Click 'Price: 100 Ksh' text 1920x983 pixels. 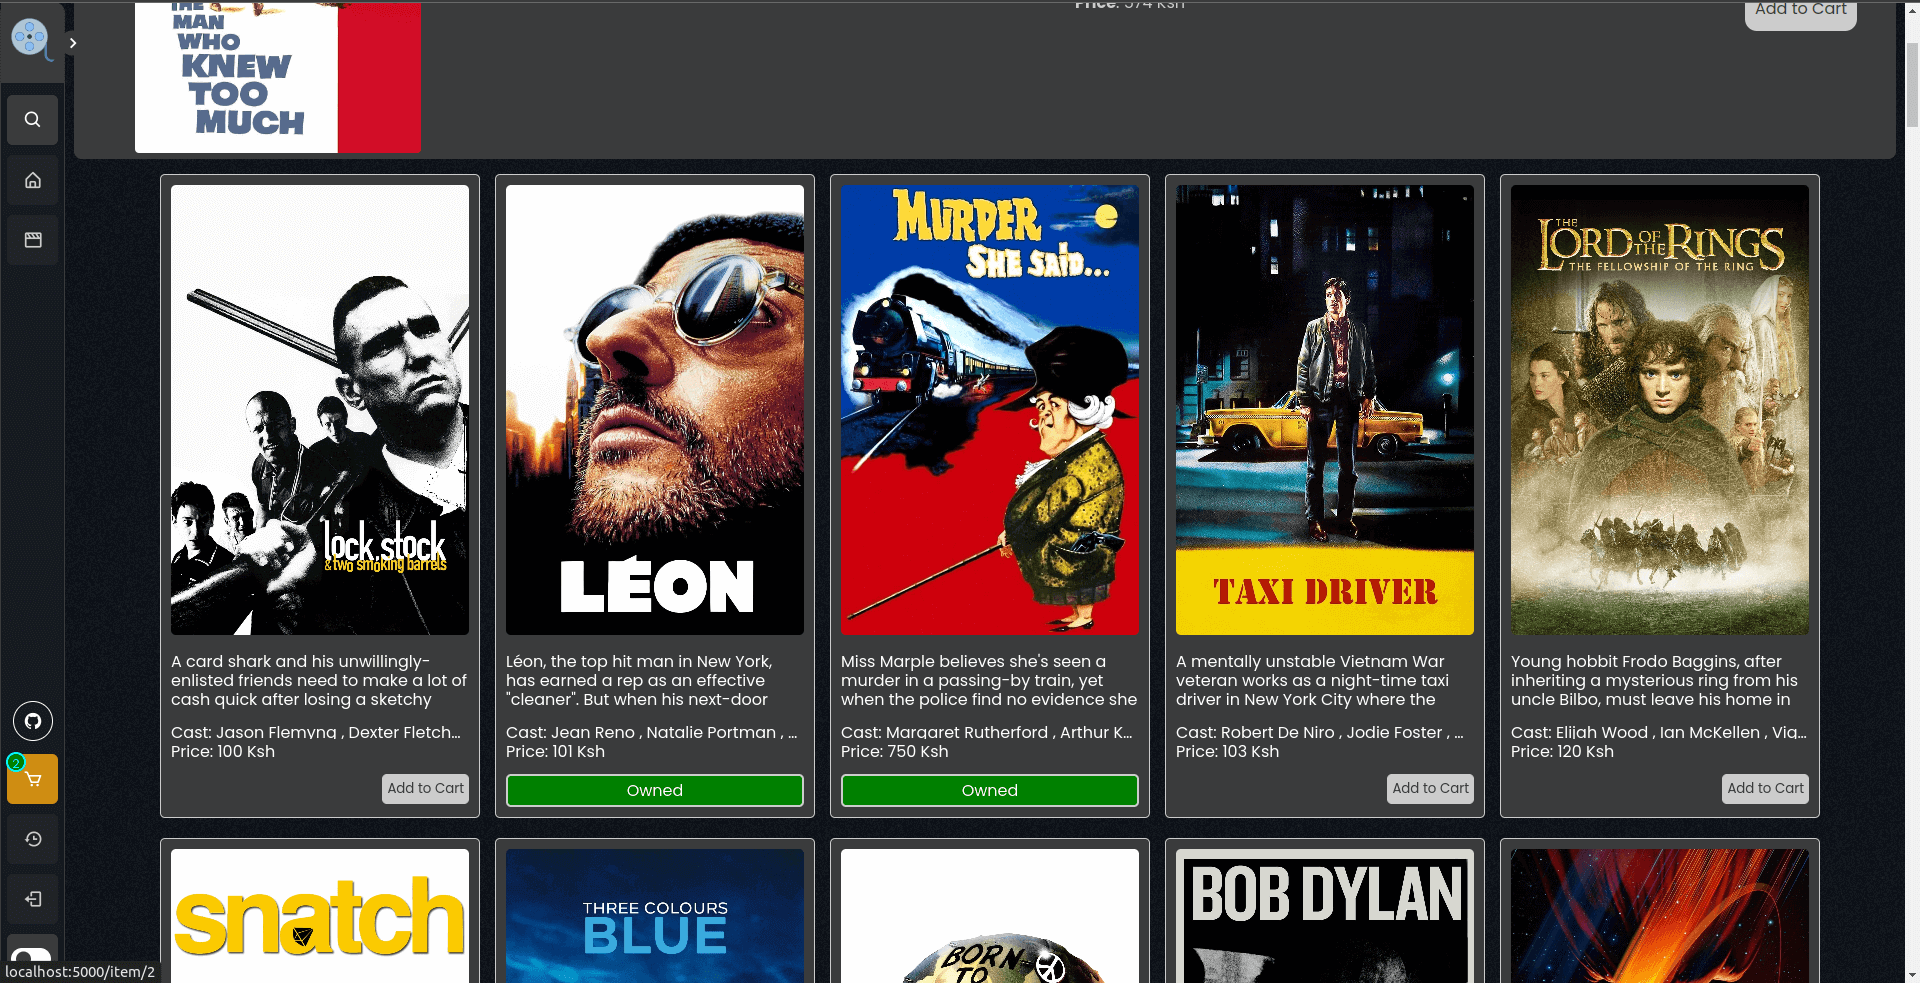223,751
